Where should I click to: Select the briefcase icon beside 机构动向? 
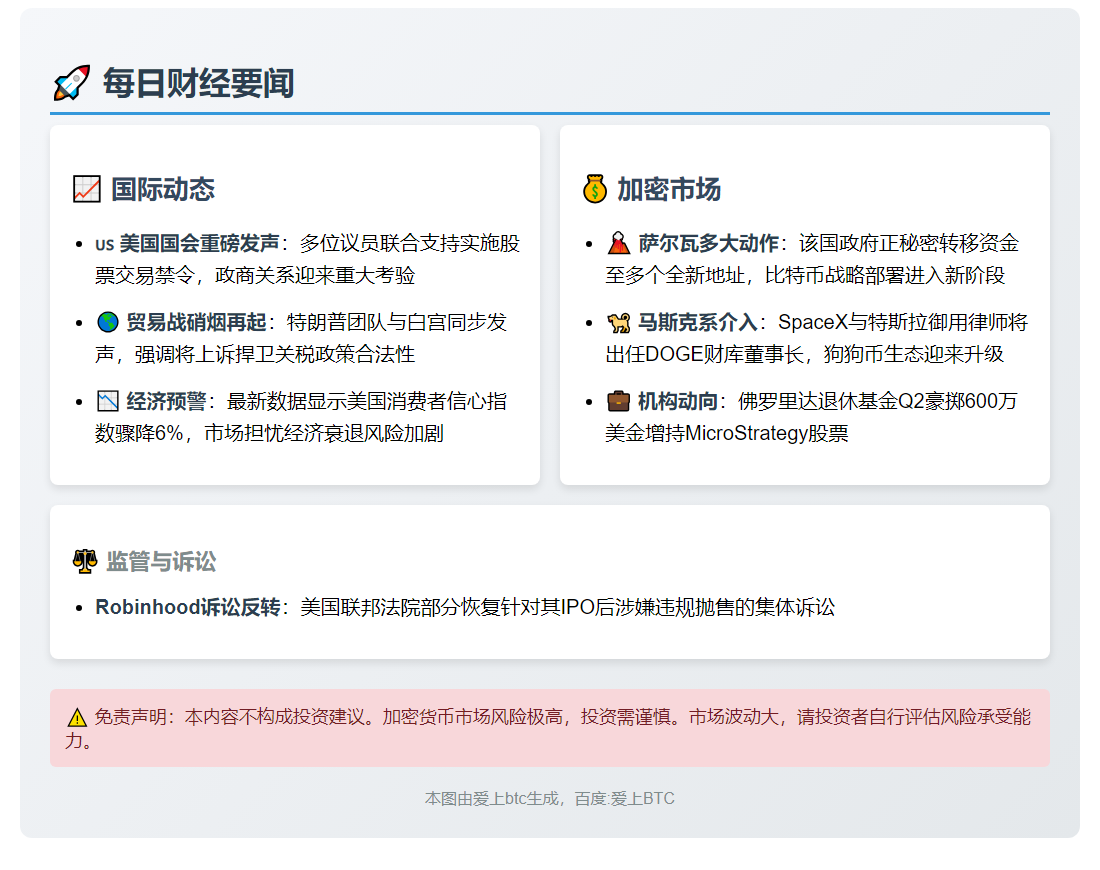617,401
